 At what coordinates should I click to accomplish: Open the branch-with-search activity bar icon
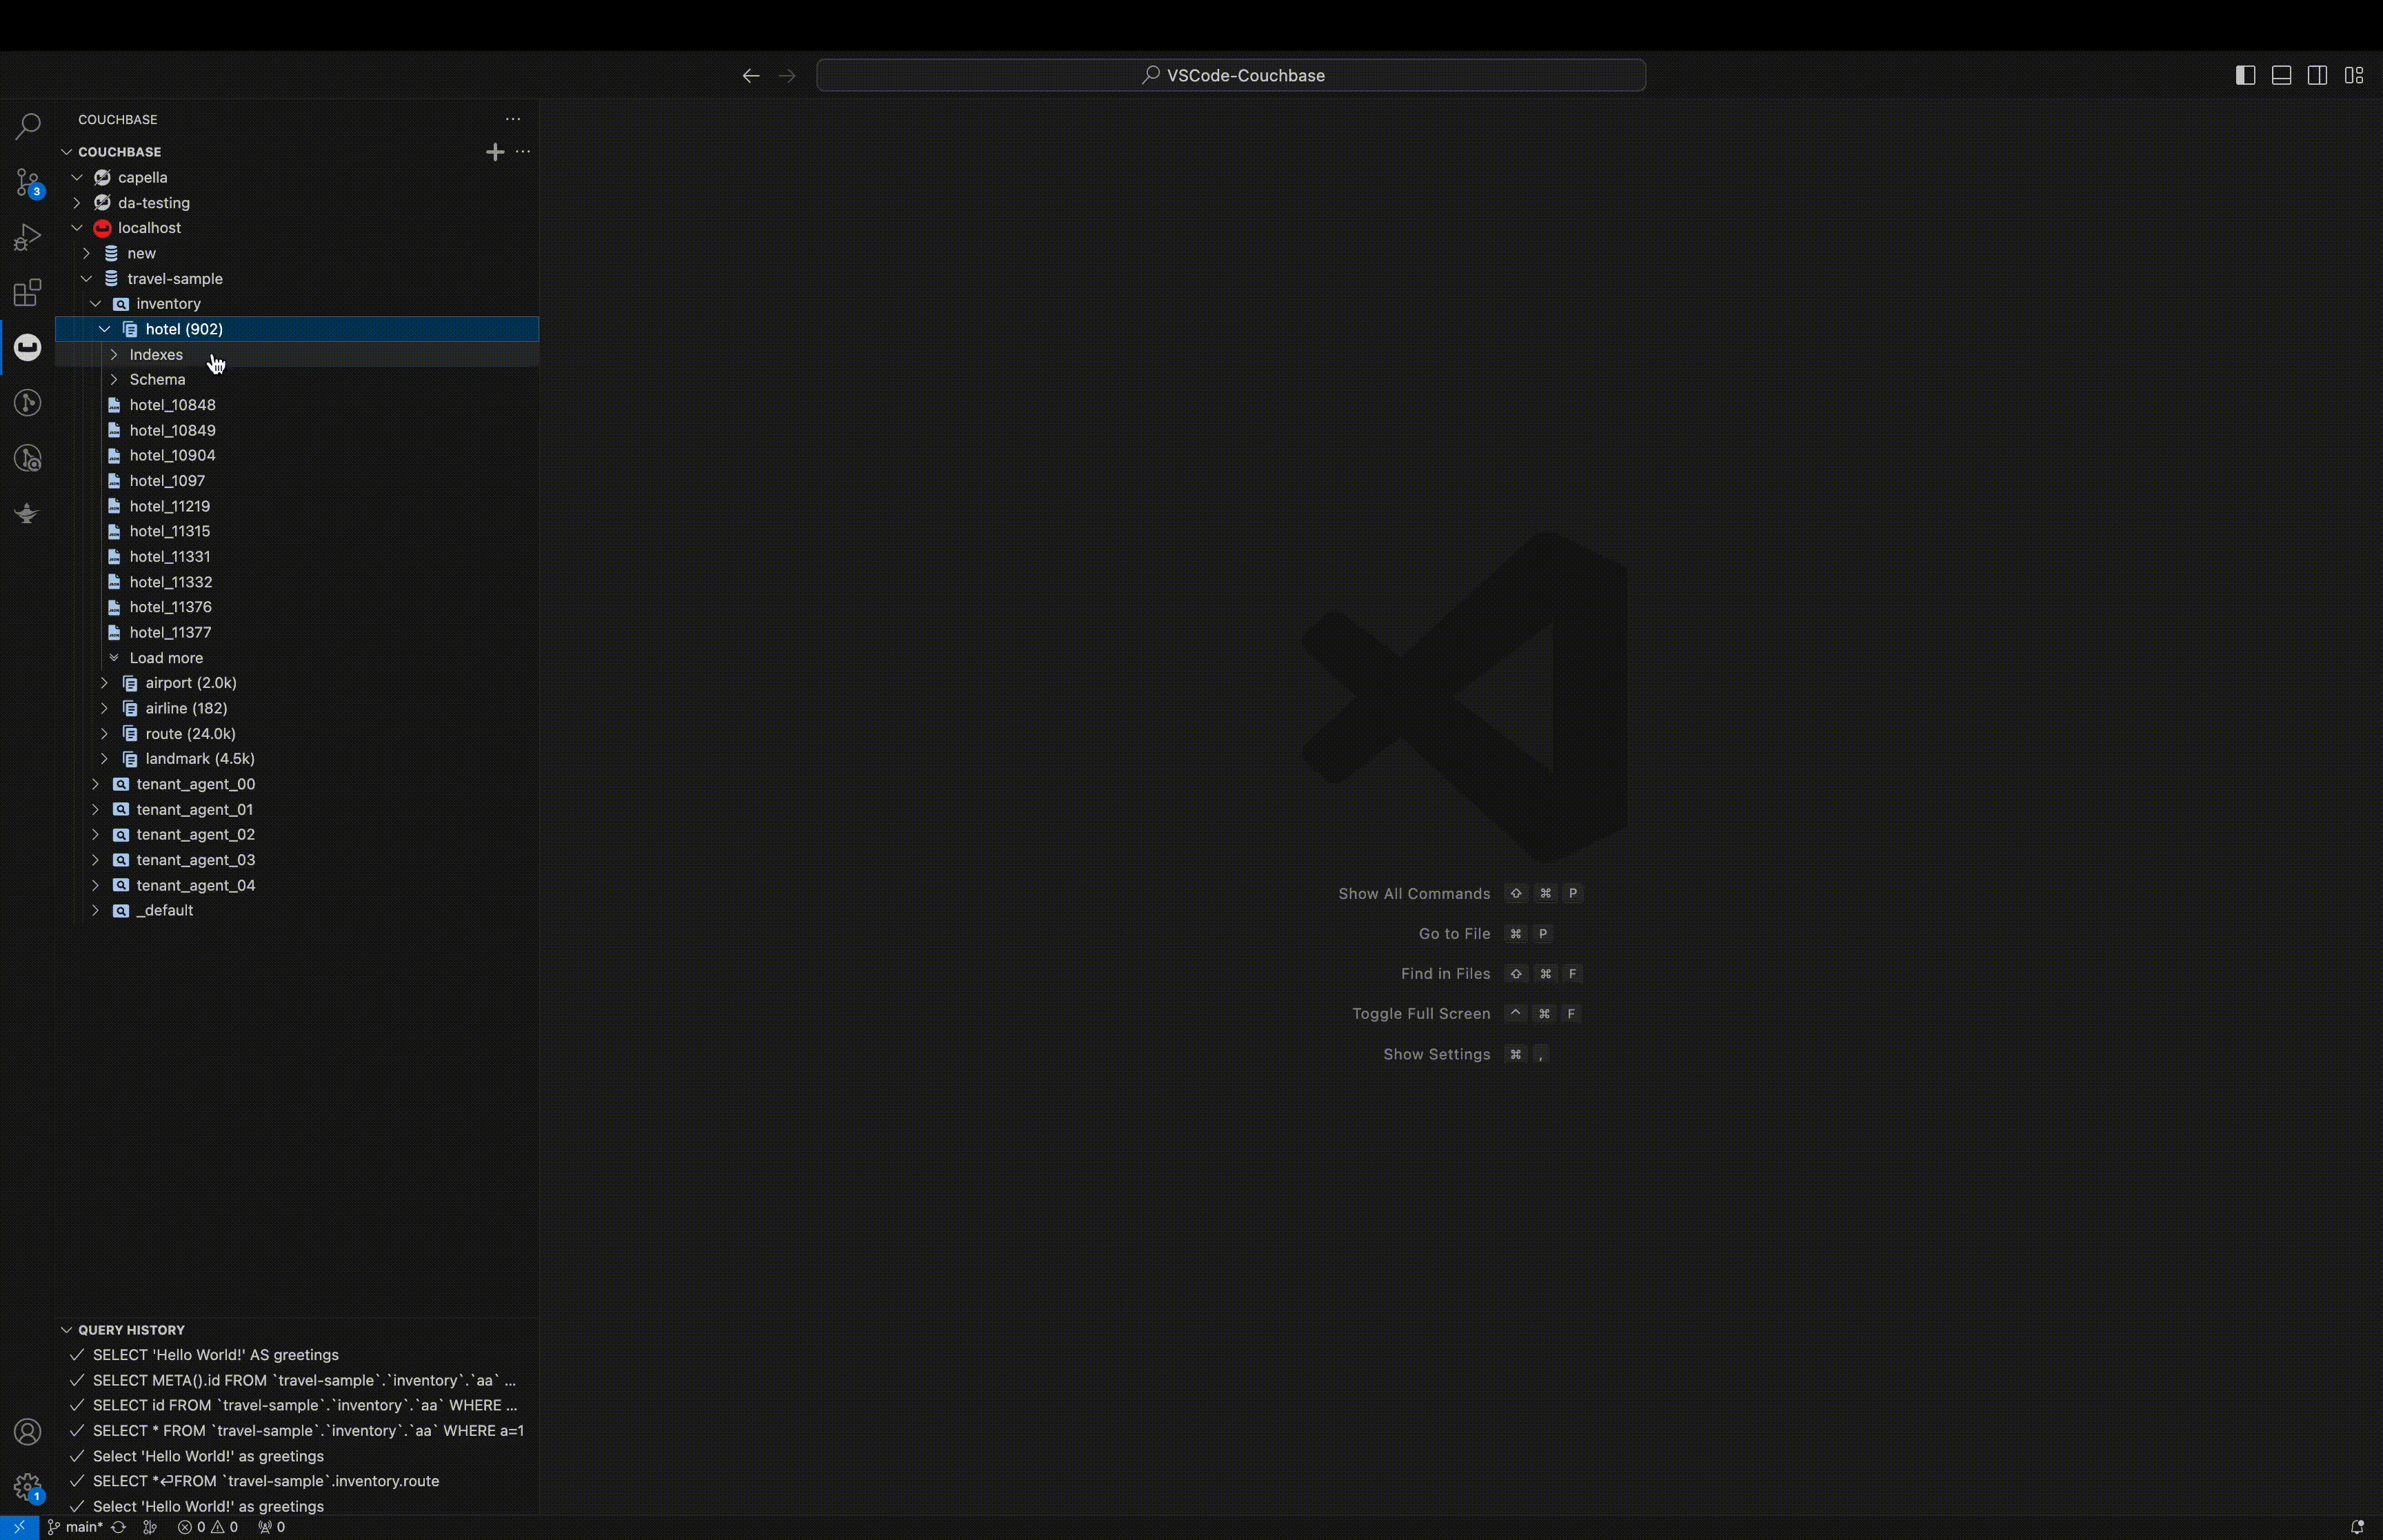(27, 459)
